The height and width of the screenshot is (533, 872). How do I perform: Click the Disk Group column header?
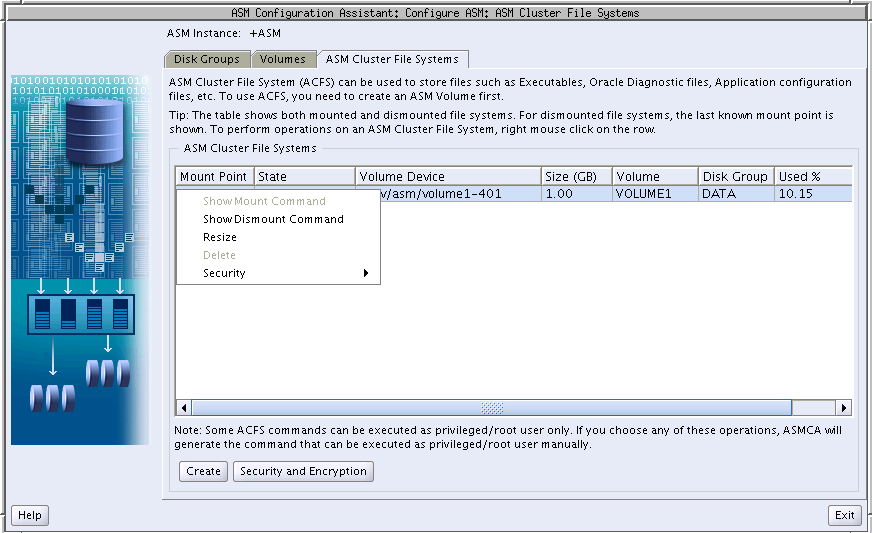tap(736, 176)
